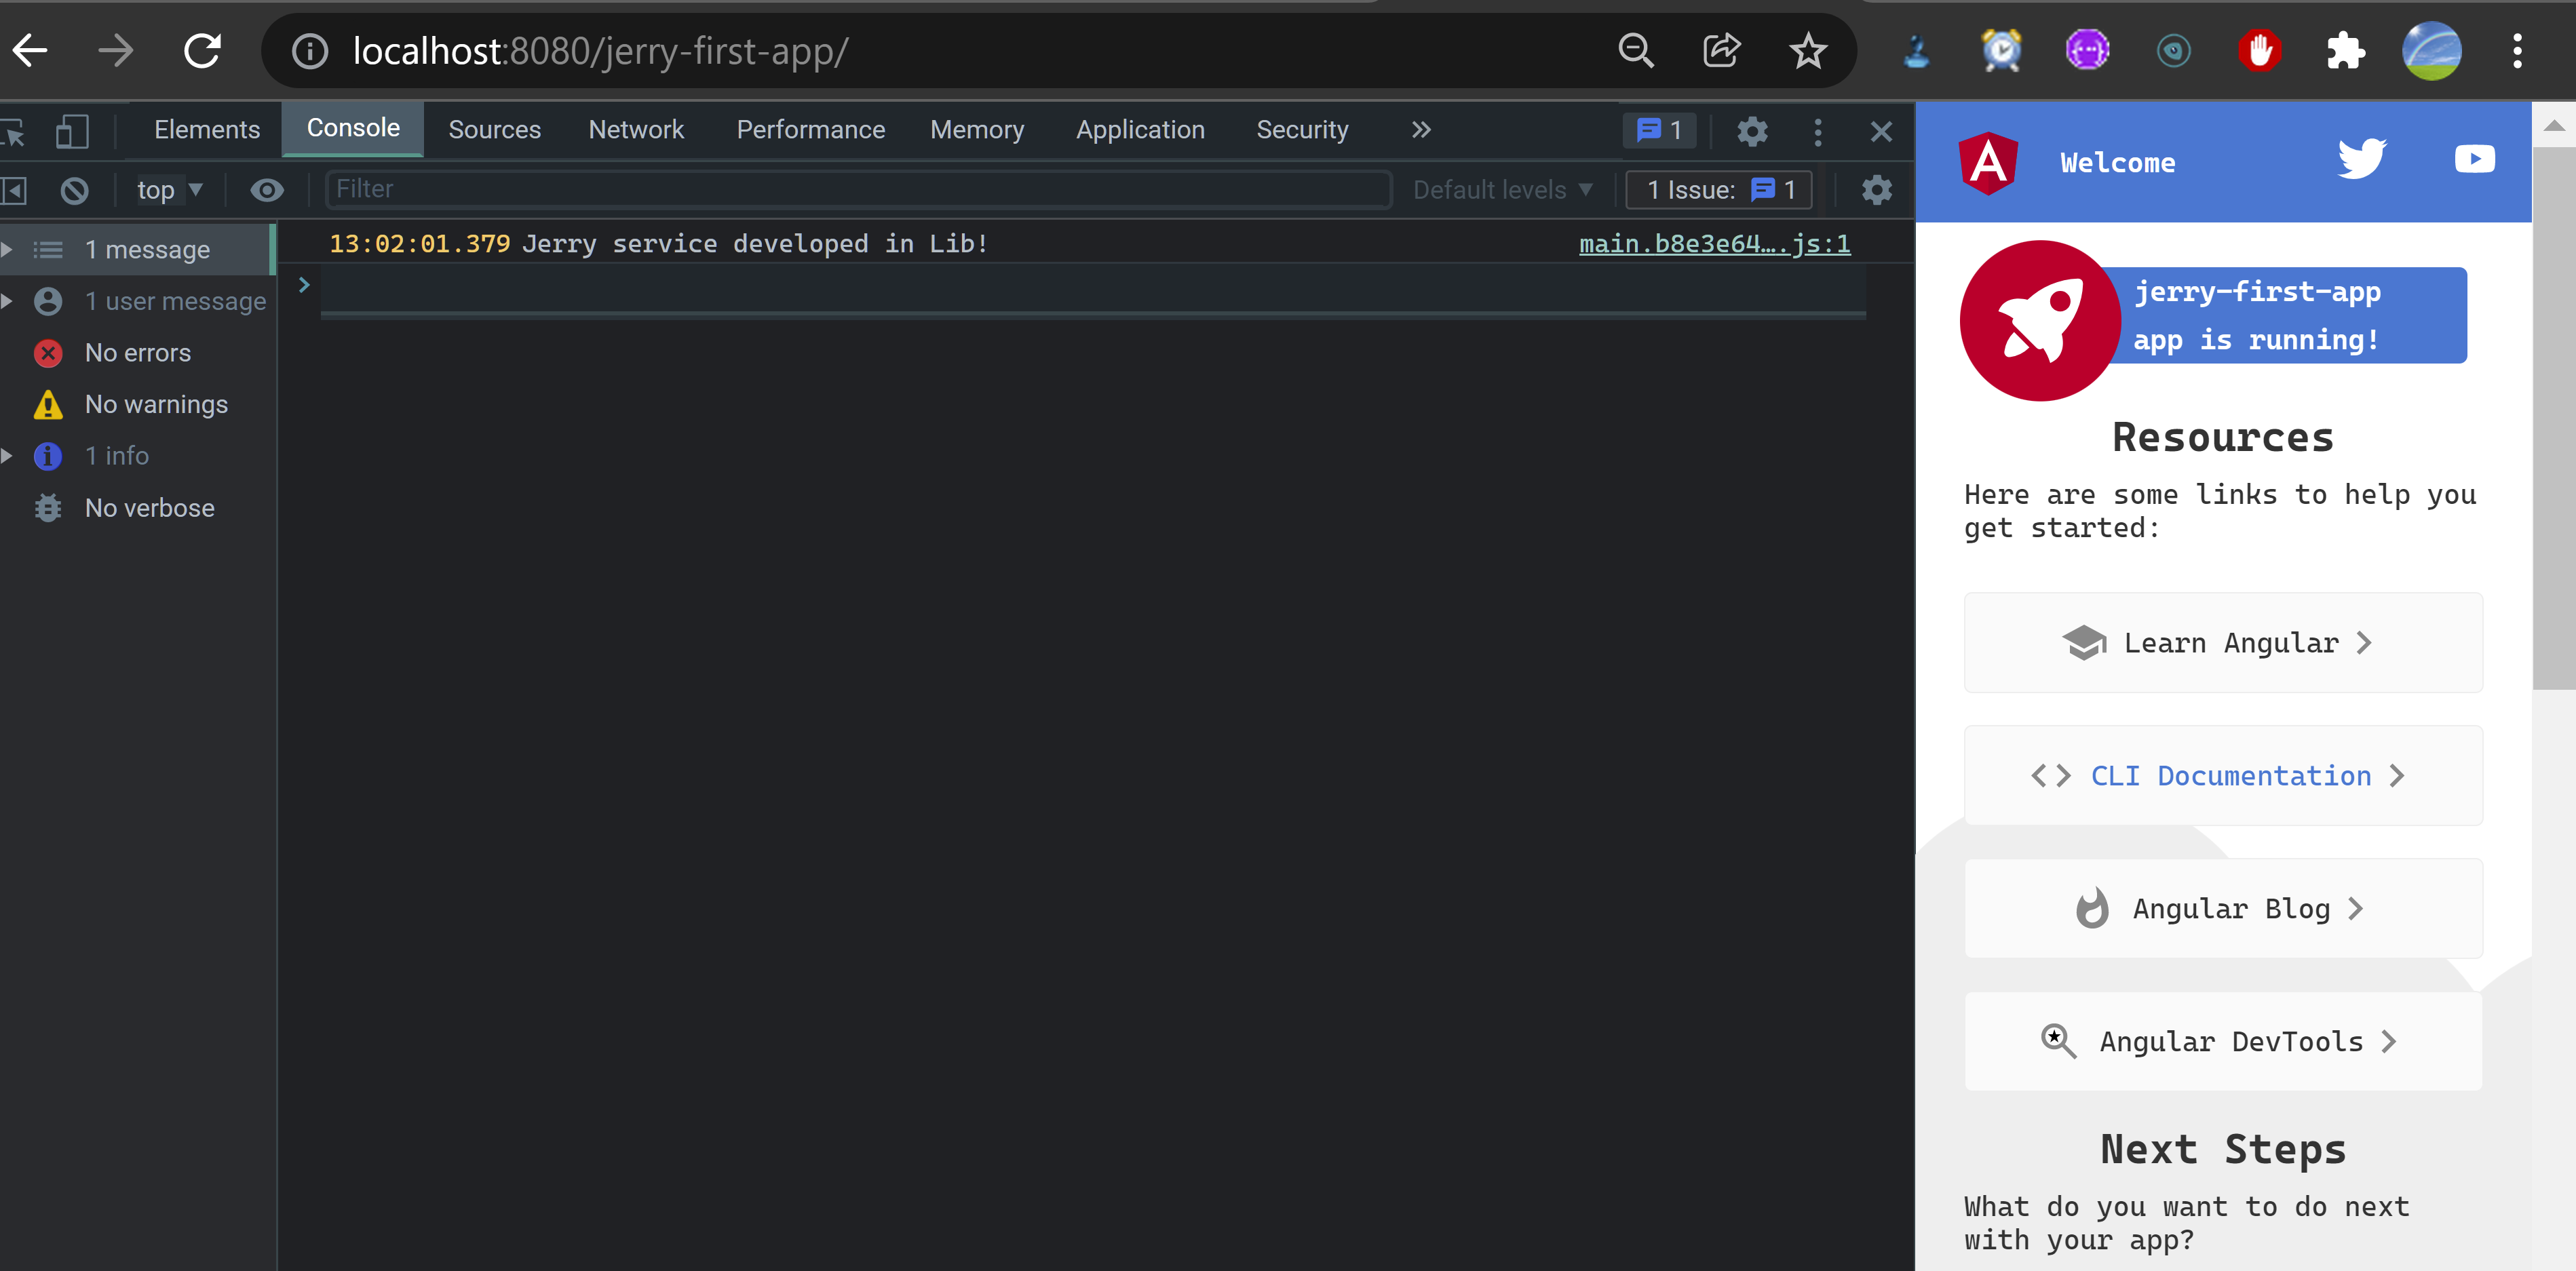The width and height of the screenshot is (2576, 1271).
Task: Open the top context dropdown
Action: click(x=169, y=190)
